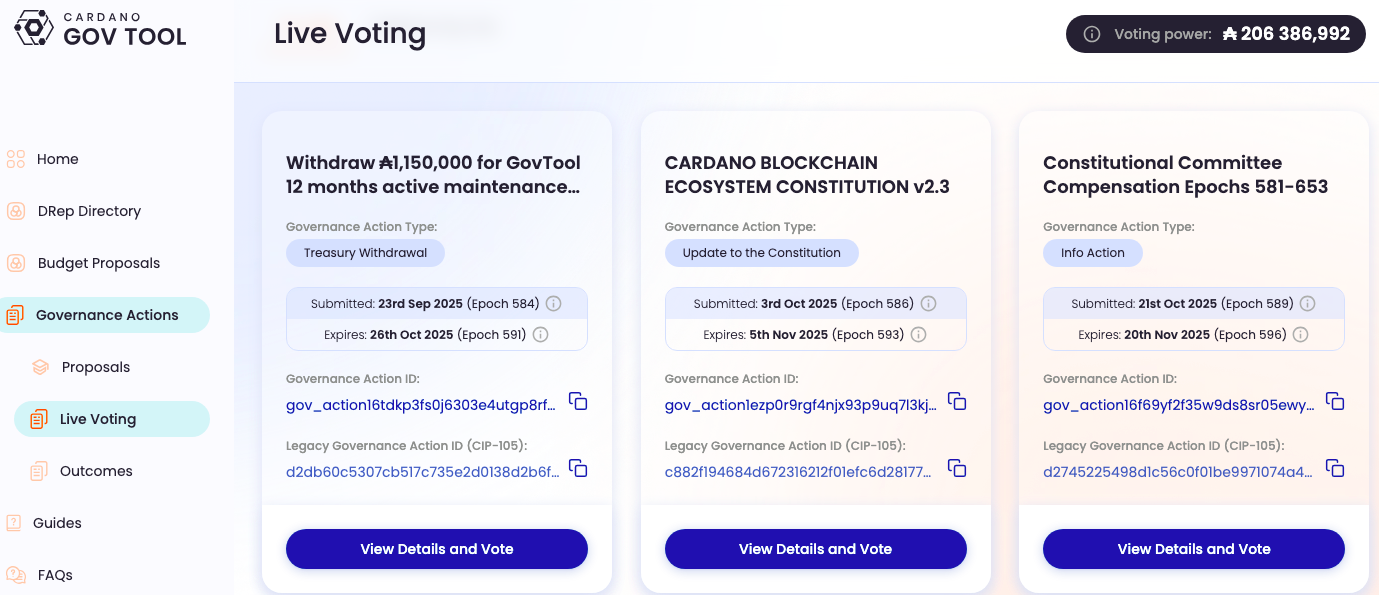
Task: Show info for 20th Nov 2025 expiry
Action: (1300, 335)
